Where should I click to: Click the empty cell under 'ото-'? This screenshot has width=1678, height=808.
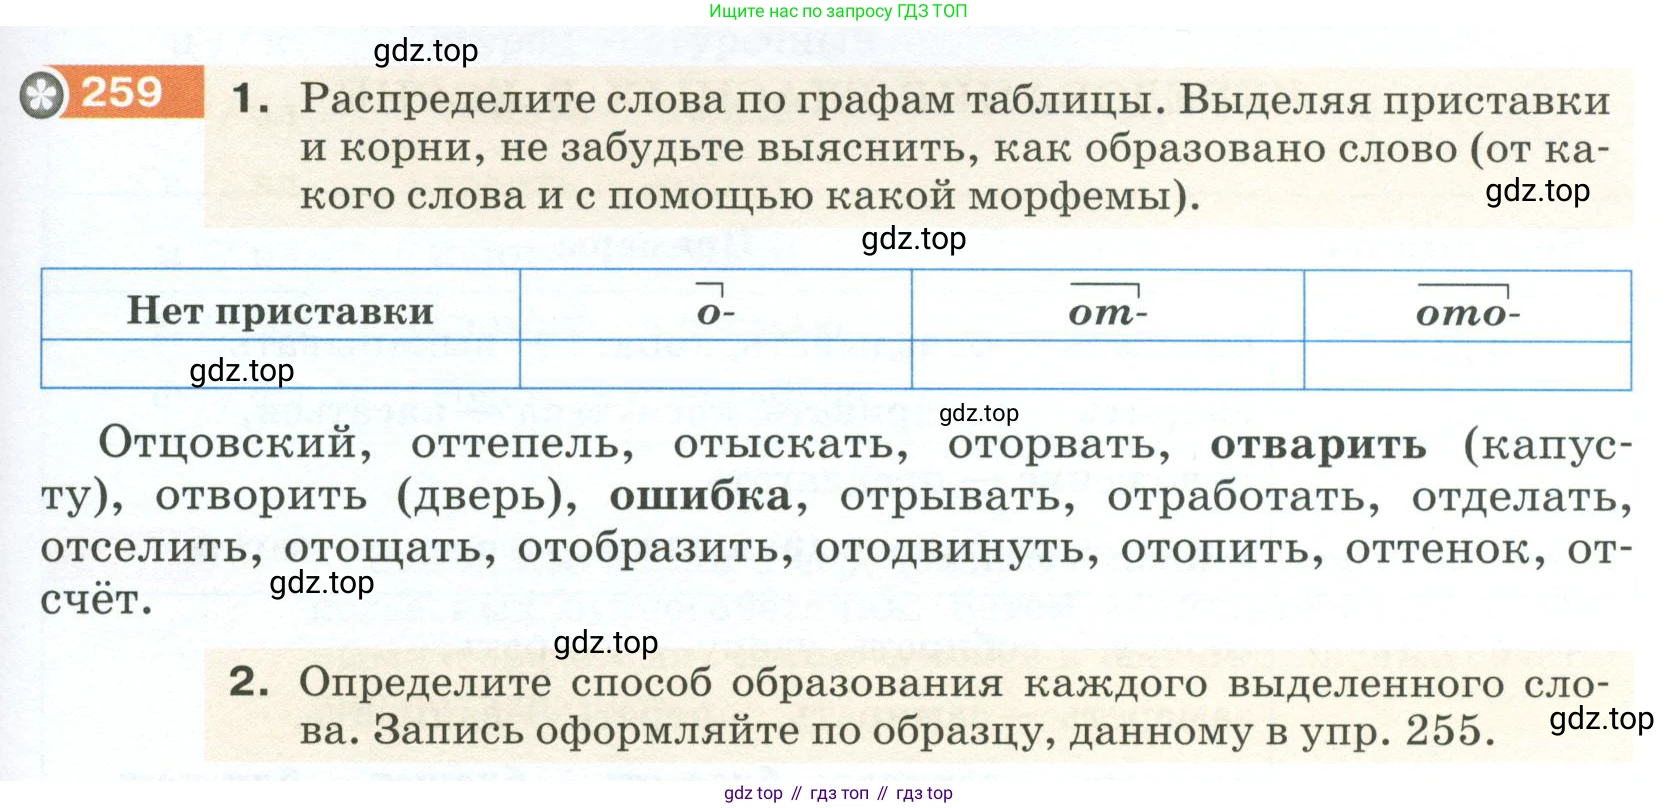[x=1468, y=364]
